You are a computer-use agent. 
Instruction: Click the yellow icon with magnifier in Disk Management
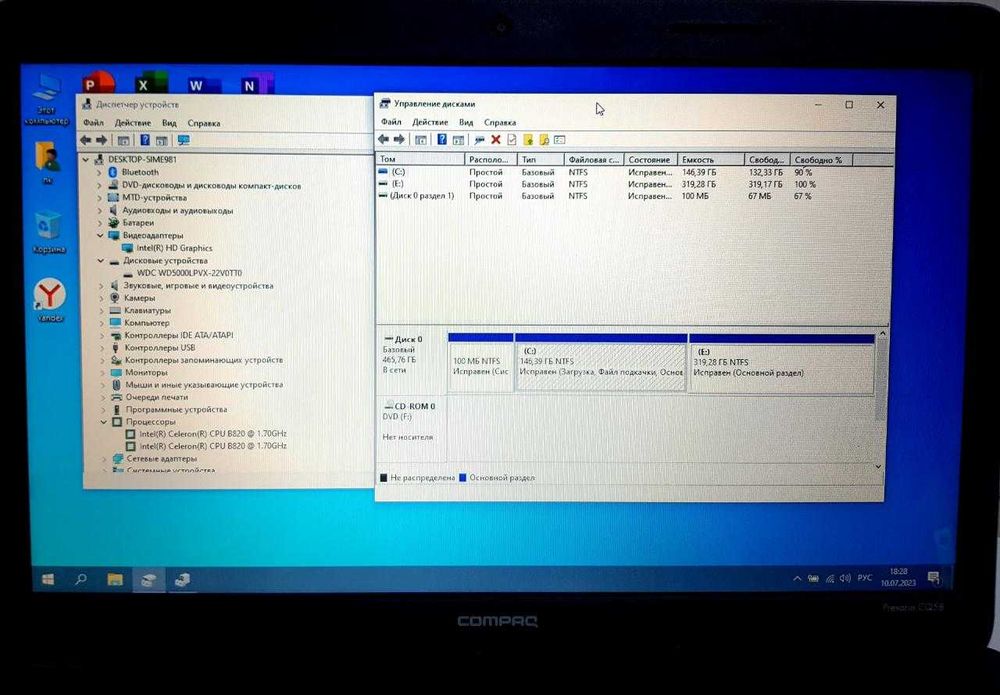544,140
